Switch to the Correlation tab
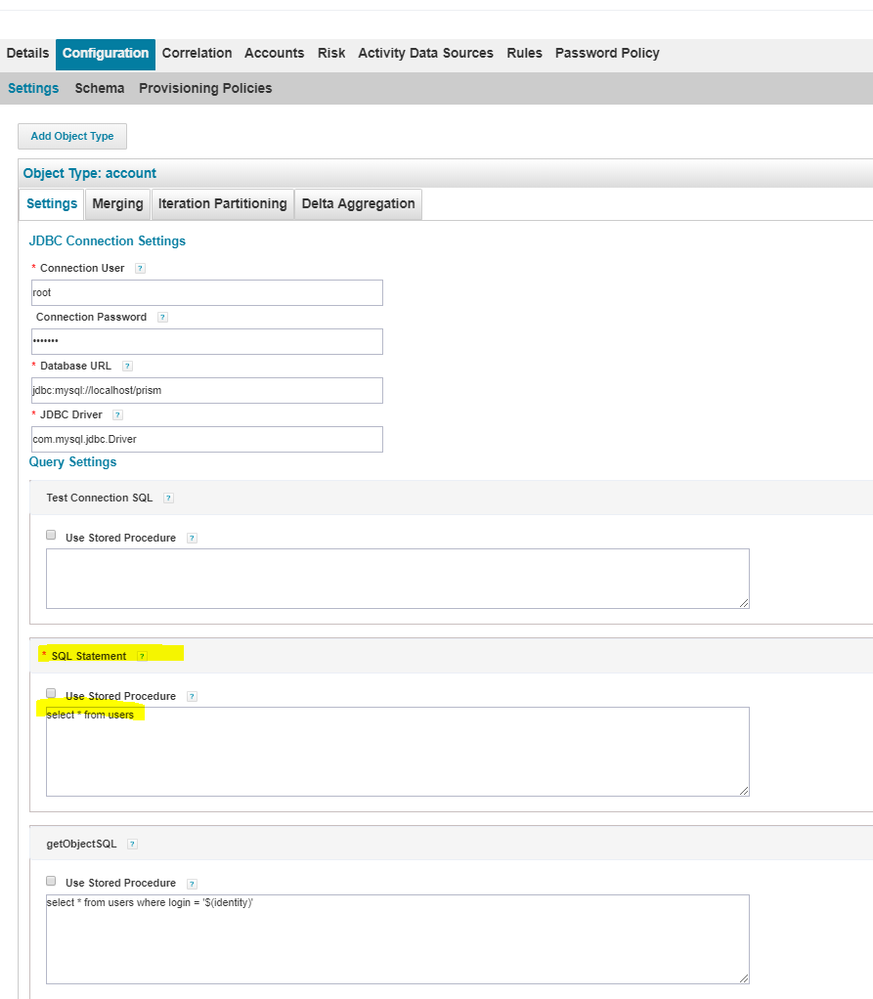 tap(197, 54)
